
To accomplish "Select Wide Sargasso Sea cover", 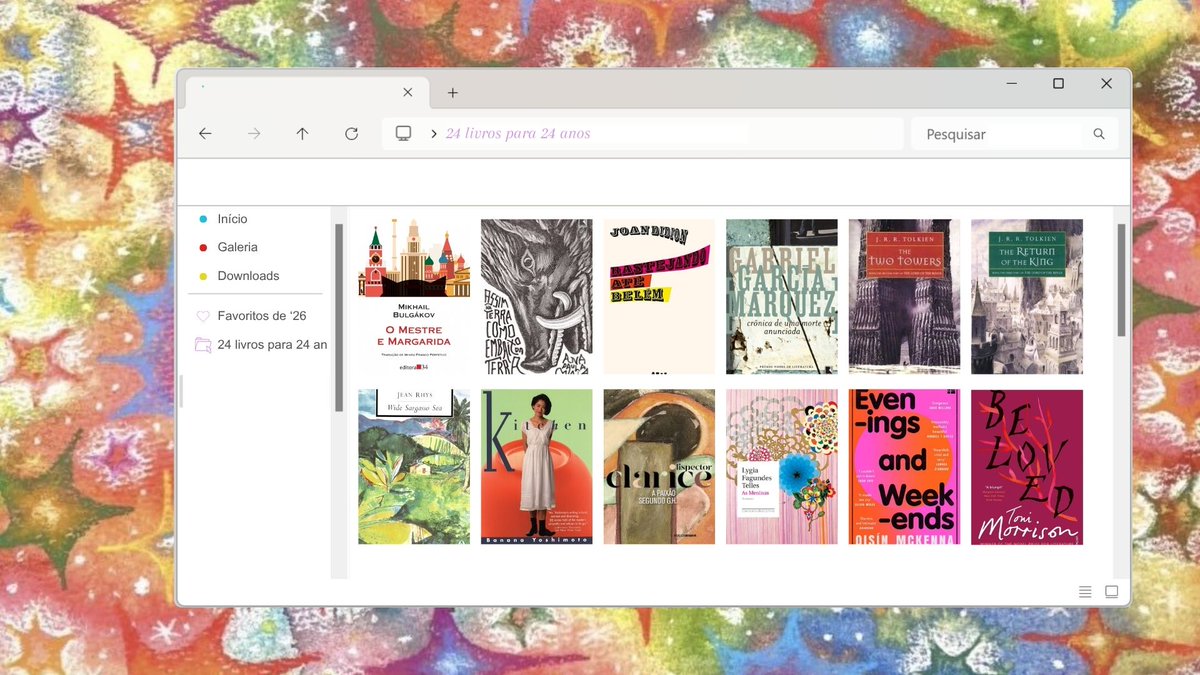I will coord(414,467).
